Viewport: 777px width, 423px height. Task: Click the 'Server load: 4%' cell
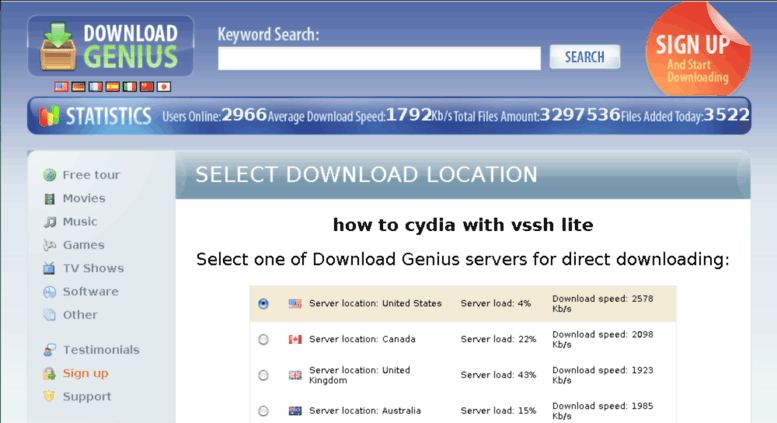pyautogui.click(x=496, y=304)
